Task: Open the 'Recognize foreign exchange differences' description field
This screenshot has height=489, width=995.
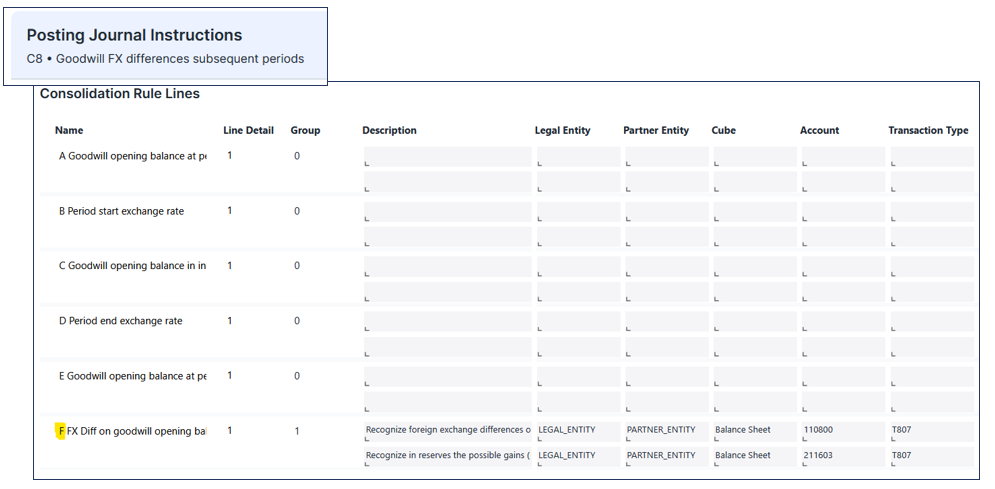Action: pos(448,430)
